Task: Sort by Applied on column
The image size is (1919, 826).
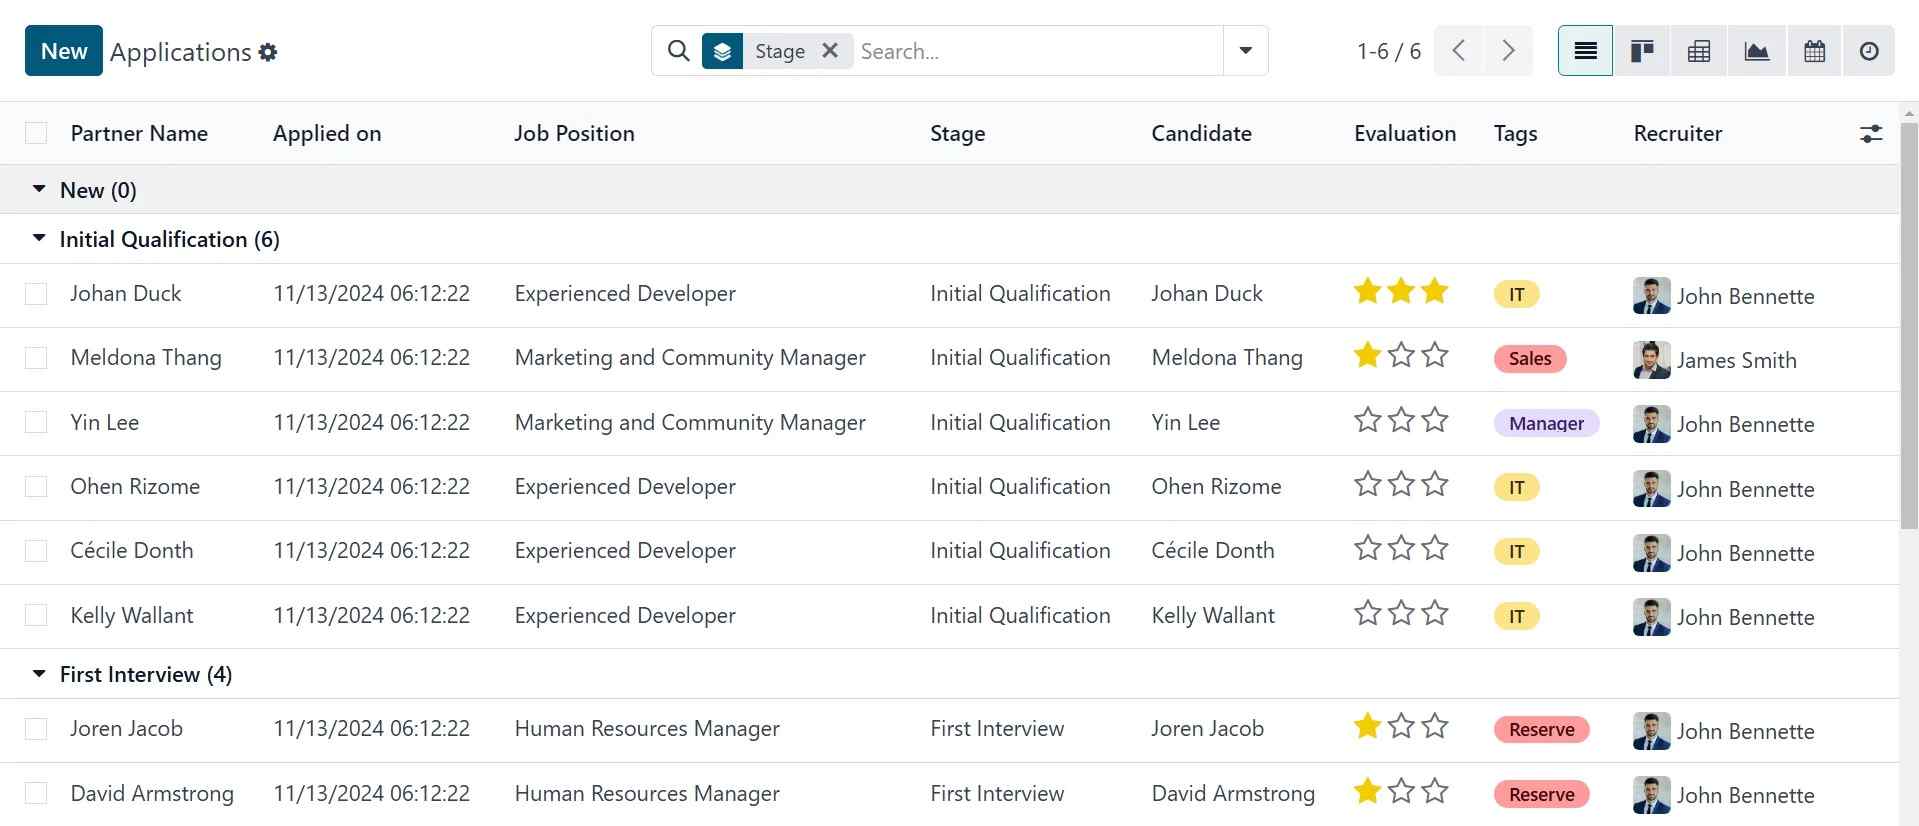Action: coord(327,134)
